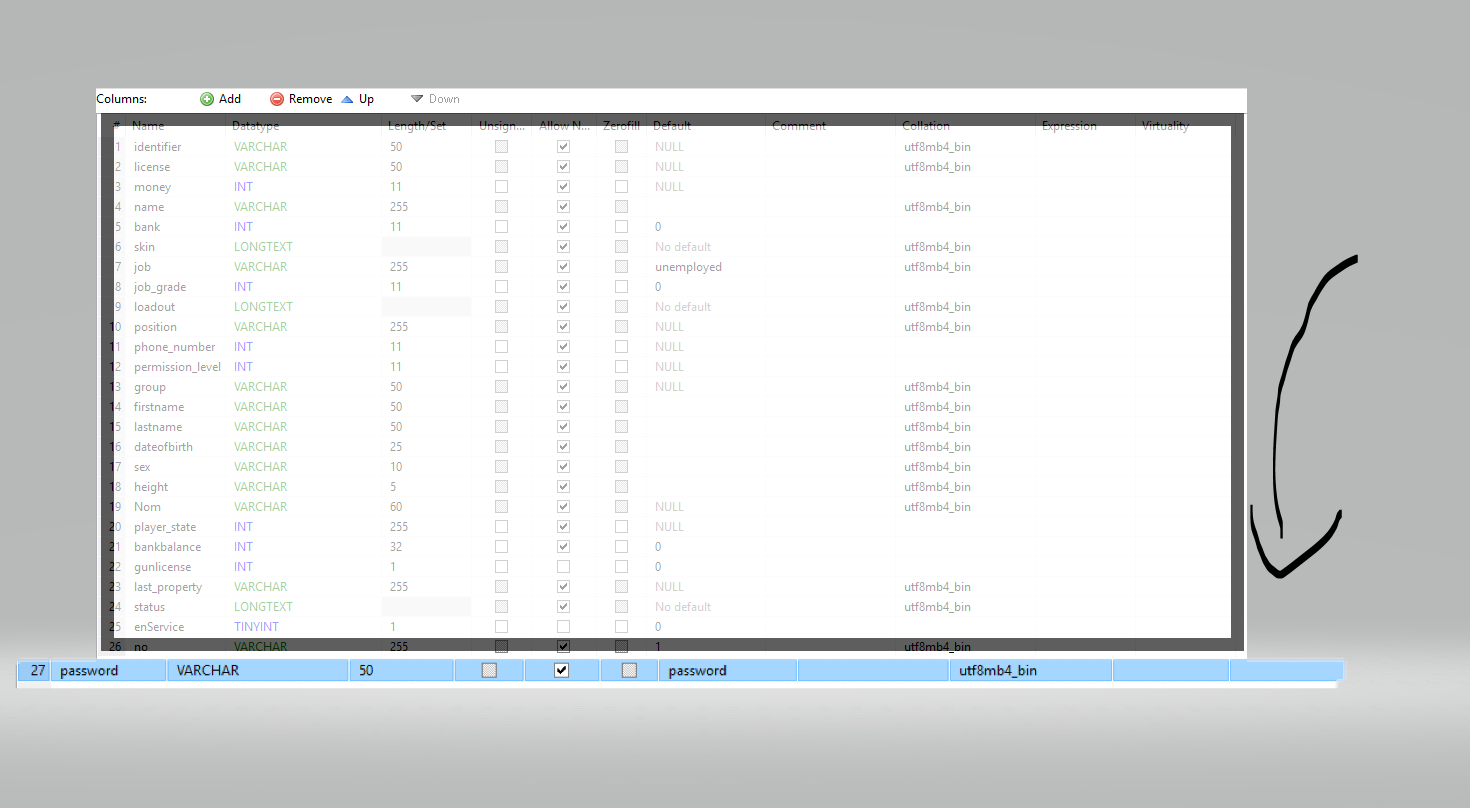
Task: Toggle Unsigned checkbox for money column
Action: (x=501, y=187)
